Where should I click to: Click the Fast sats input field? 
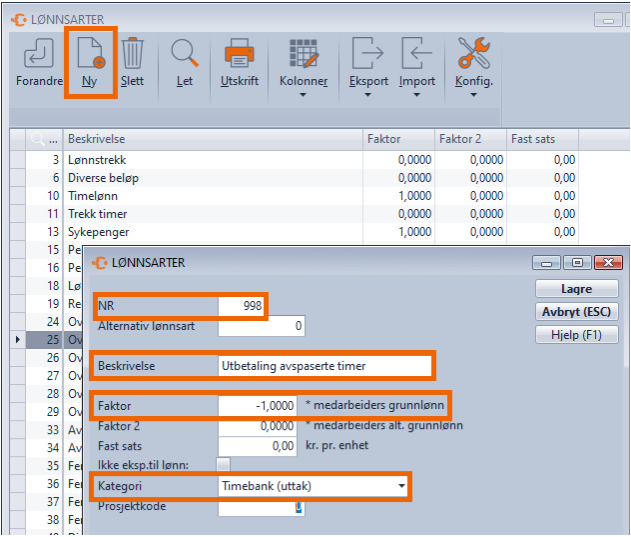pyautogui.click(x=258, y=446)
